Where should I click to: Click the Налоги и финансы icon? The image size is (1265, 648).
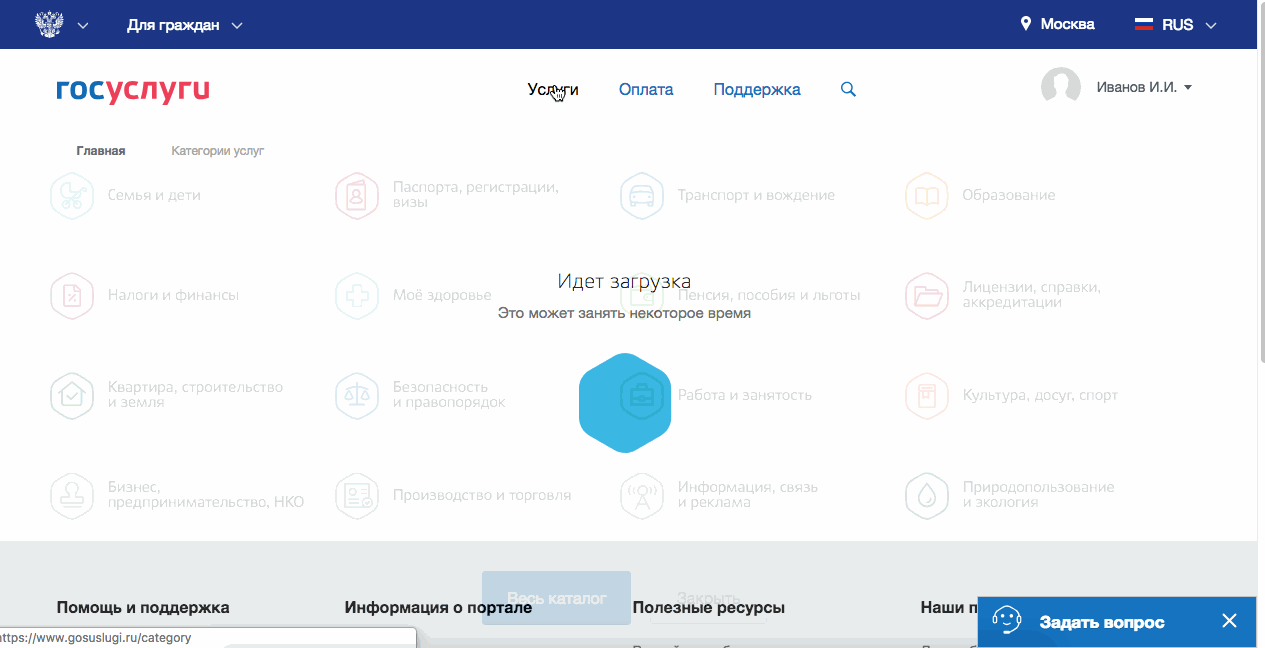pyautogui.click(x=72, y=296)
